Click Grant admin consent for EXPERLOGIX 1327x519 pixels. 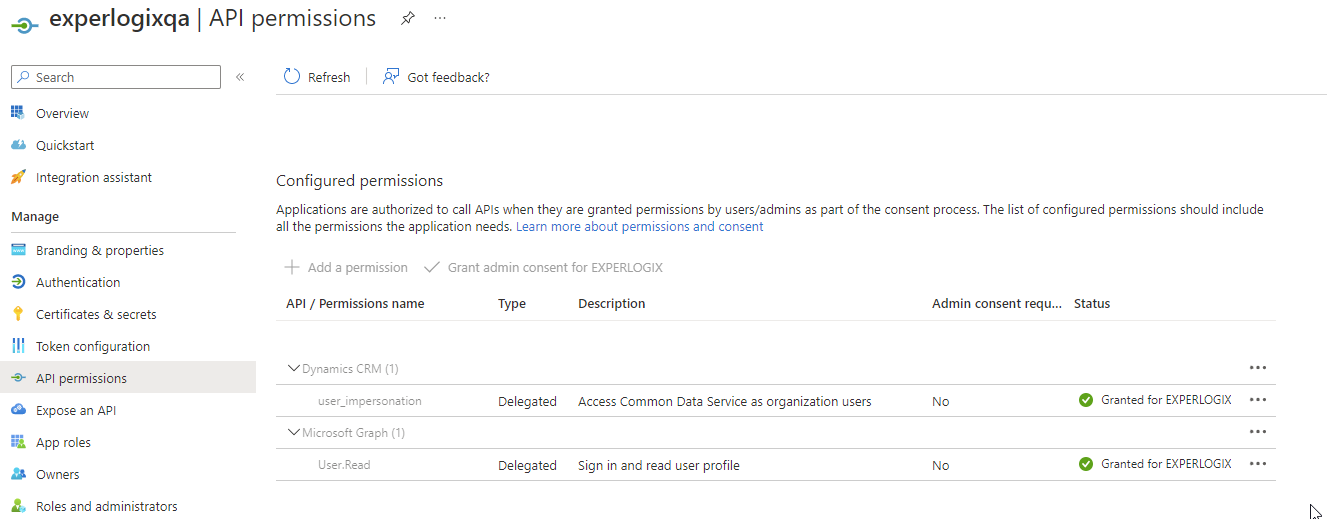click(x=544, y=267)
